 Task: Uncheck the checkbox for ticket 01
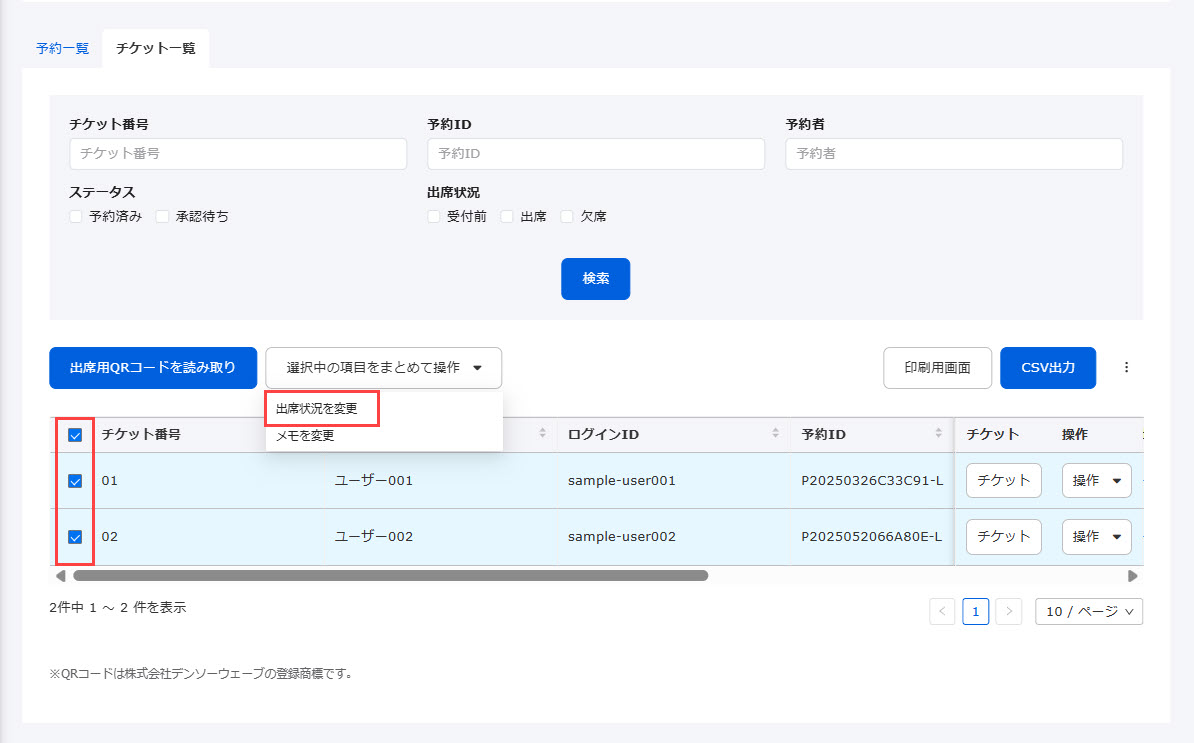pos(75,481)
